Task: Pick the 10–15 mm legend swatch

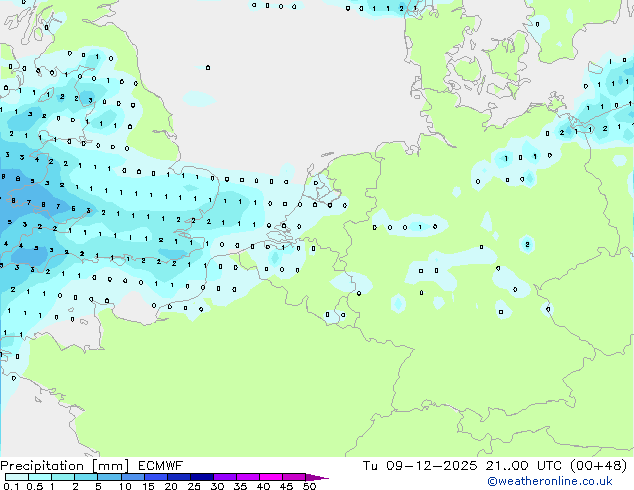Action: tap(132, 477)
